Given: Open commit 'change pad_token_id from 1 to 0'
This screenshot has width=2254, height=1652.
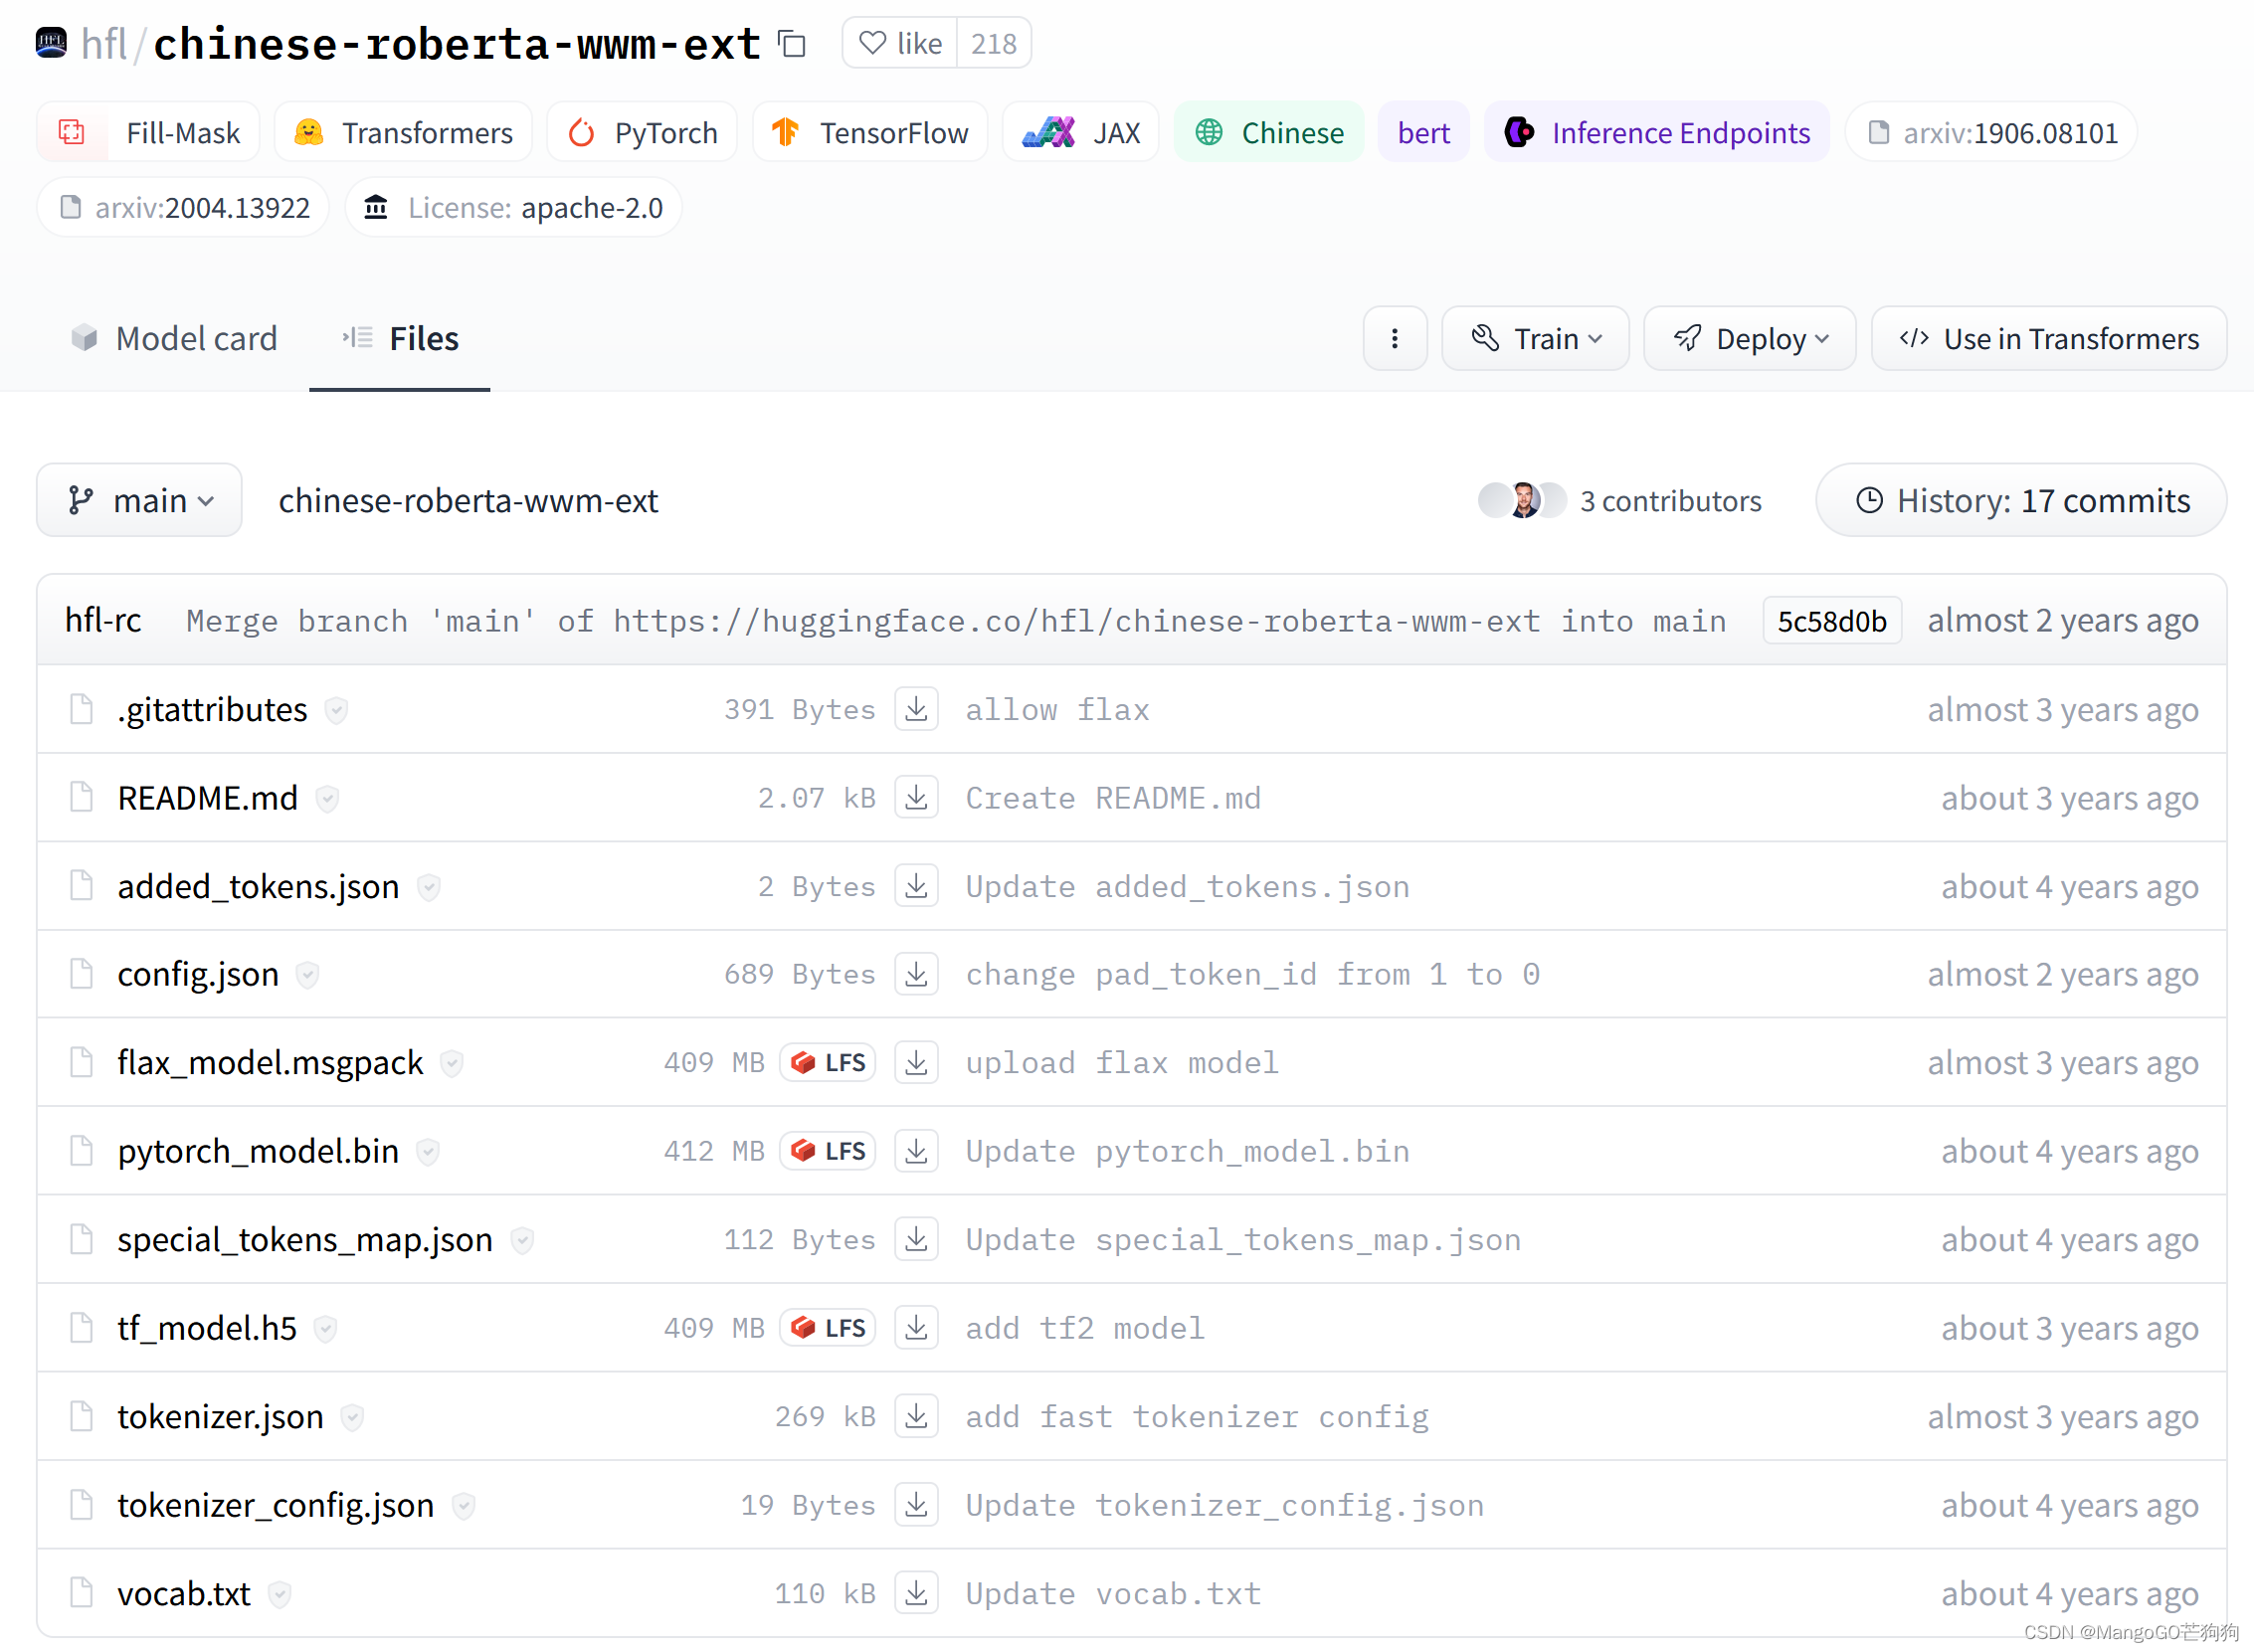Looking at the screenshot, I should 1252,974.
